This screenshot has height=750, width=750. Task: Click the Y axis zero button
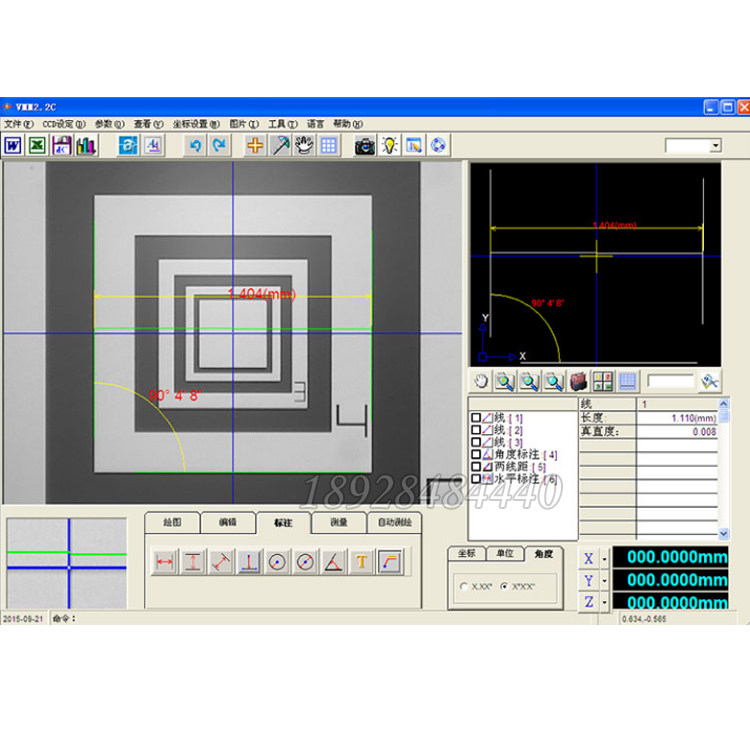[589, 581]
